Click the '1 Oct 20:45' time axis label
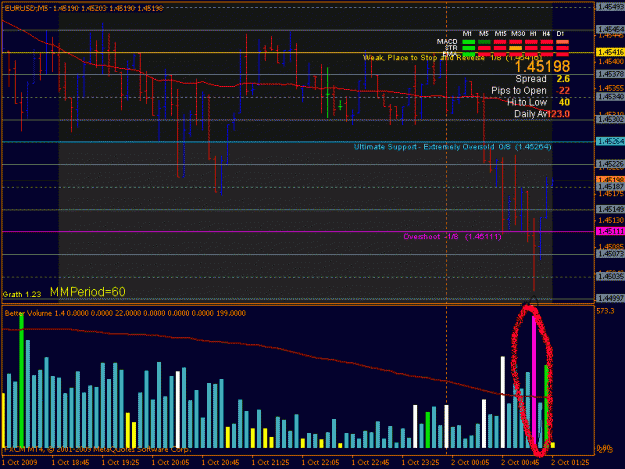625x469 pixels. click(220, 463)
